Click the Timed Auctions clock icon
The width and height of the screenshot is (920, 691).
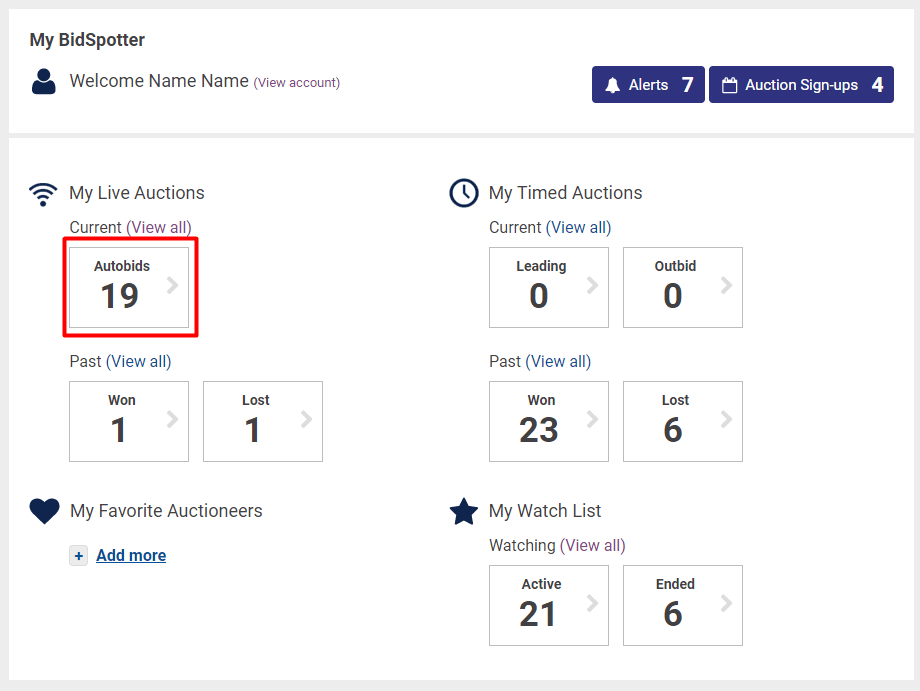pyautogui.click(x=464, y=193)
